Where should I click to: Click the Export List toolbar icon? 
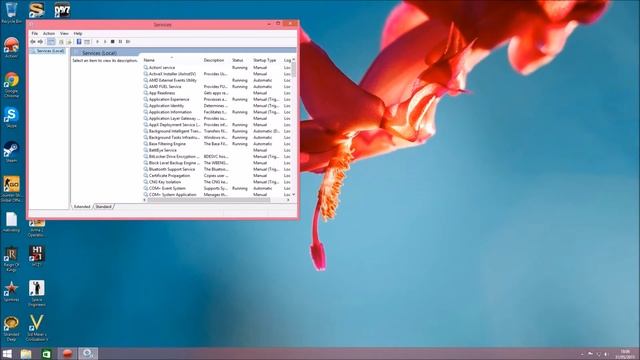(x=69, y=42)
